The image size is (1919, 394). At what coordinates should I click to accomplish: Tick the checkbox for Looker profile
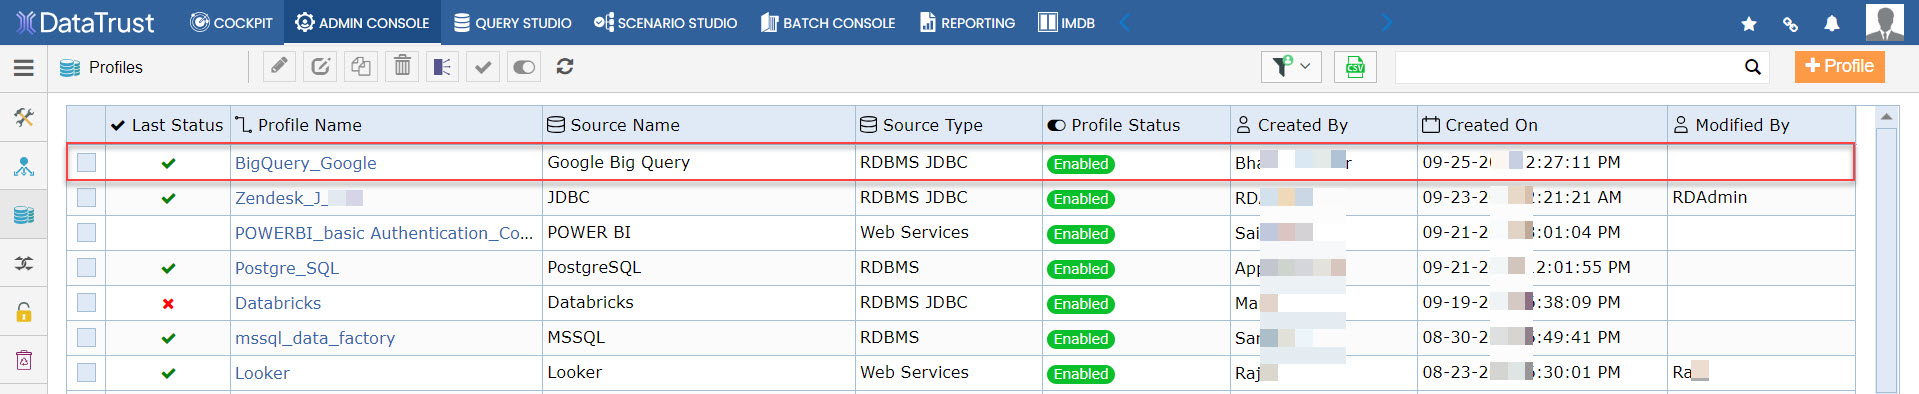pos(87,372)
